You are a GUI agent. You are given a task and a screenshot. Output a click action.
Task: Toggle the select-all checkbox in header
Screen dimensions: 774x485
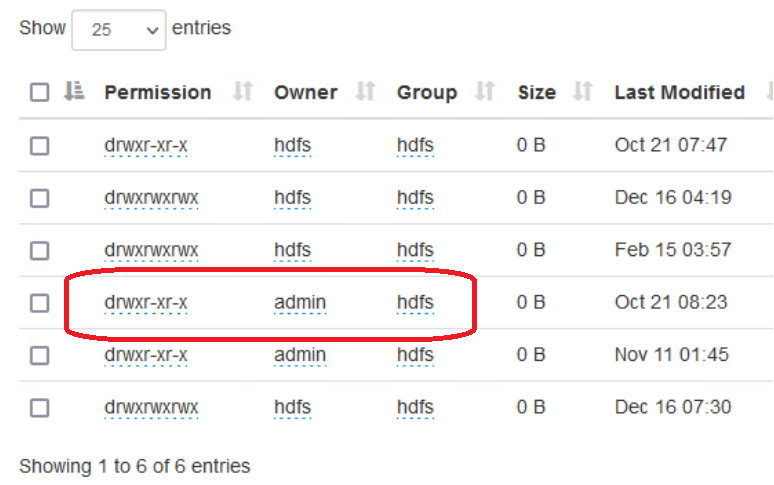tap(39, 93)
